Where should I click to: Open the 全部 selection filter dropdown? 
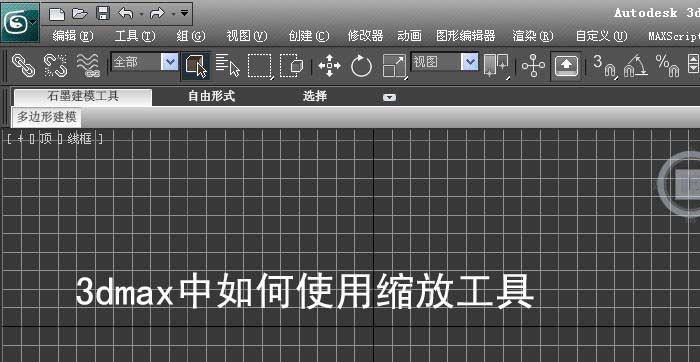point(144,62)
